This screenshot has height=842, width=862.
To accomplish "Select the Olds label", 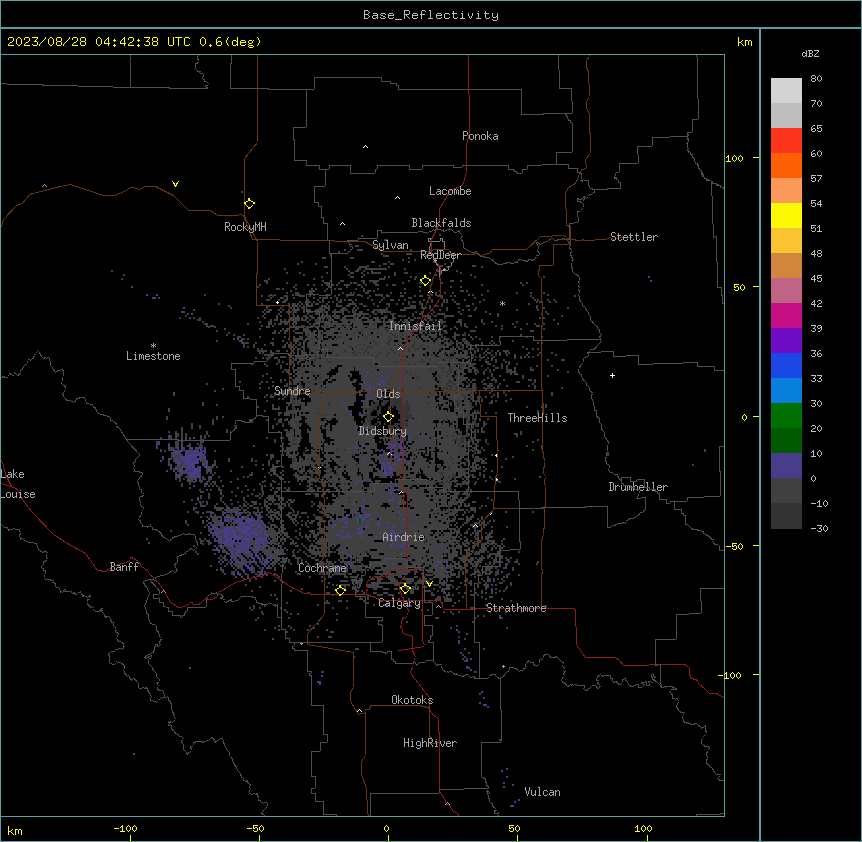I will tap(388, 394).
